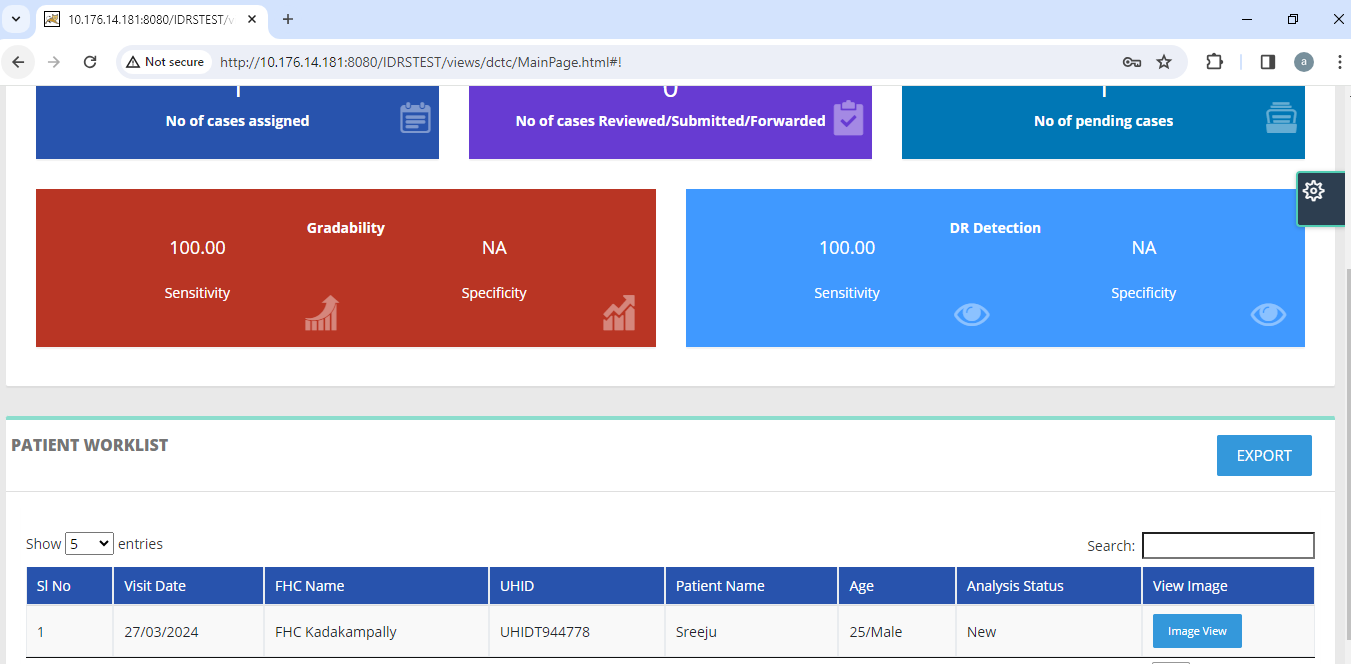Click the clipboard check icon on reviewed card

[848, 117]
